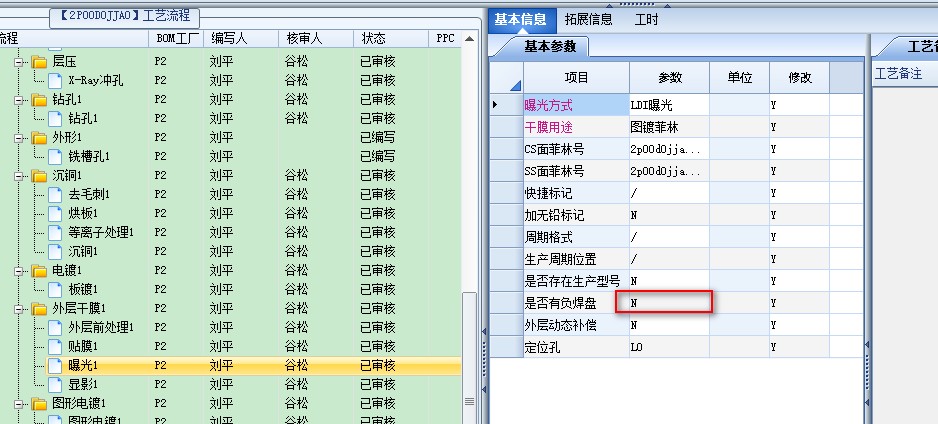The image size is (938, 424).
Task: Click the document icon of 显影1
Action: (x=55, y=384)
